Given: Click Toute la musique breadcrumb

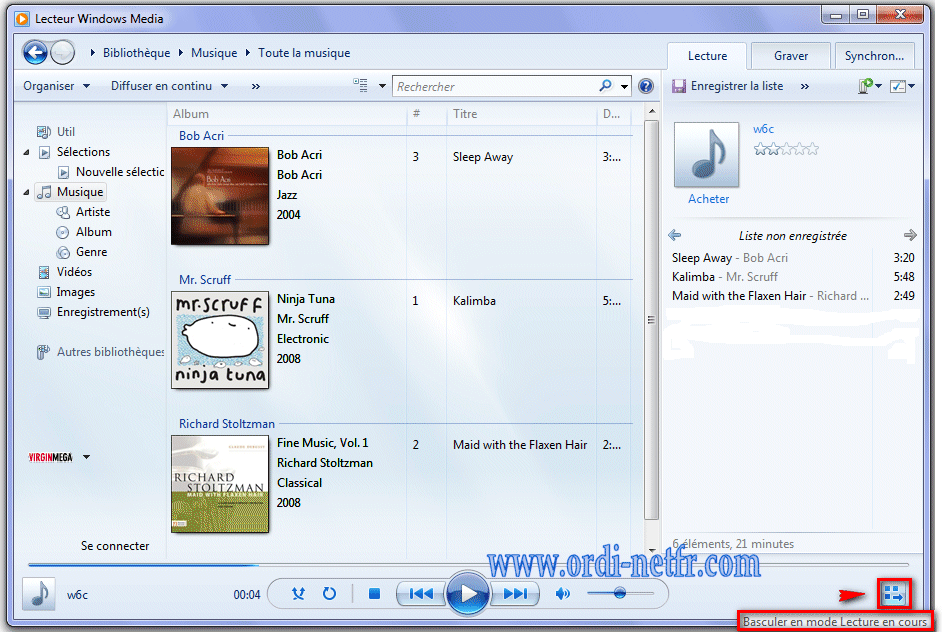Looking at the screenshot, I should 304,53.
